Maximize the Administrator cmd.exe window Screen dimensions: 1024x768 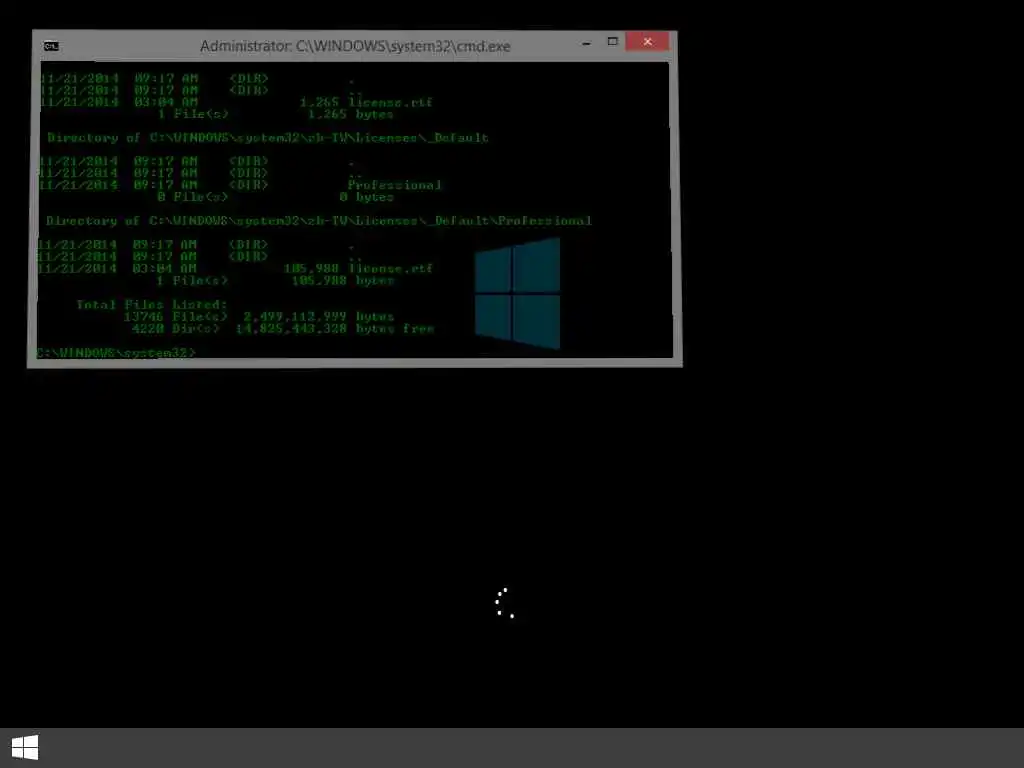[613, 42]
